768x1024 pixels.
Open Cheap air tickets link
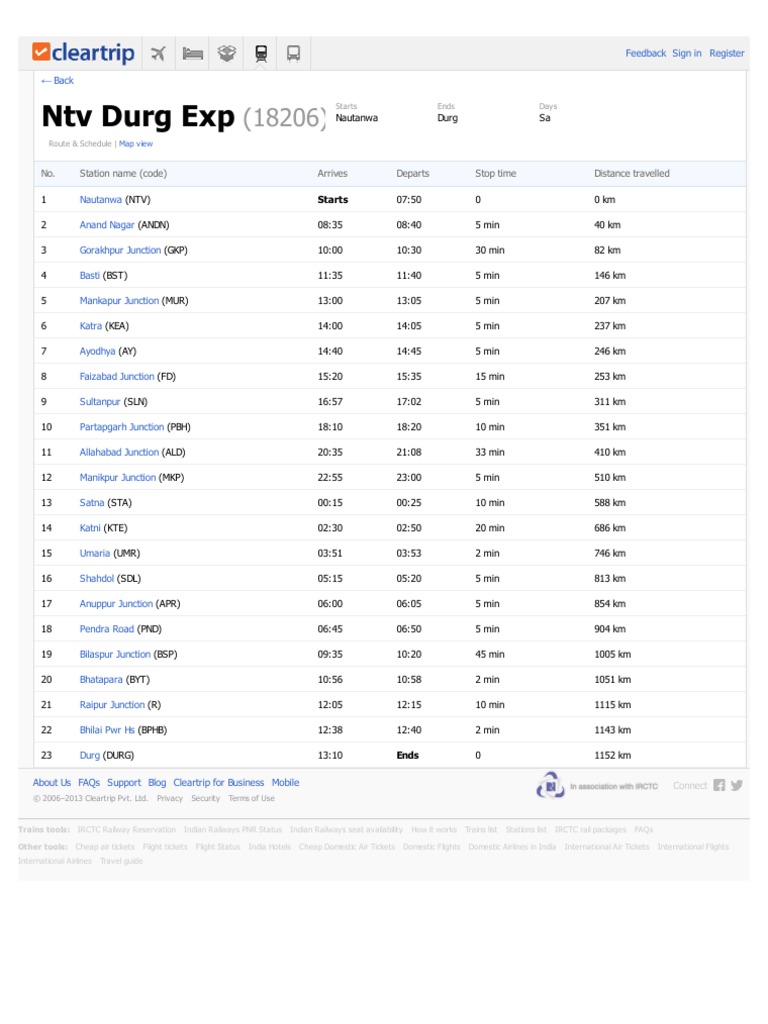pos(104,846)
